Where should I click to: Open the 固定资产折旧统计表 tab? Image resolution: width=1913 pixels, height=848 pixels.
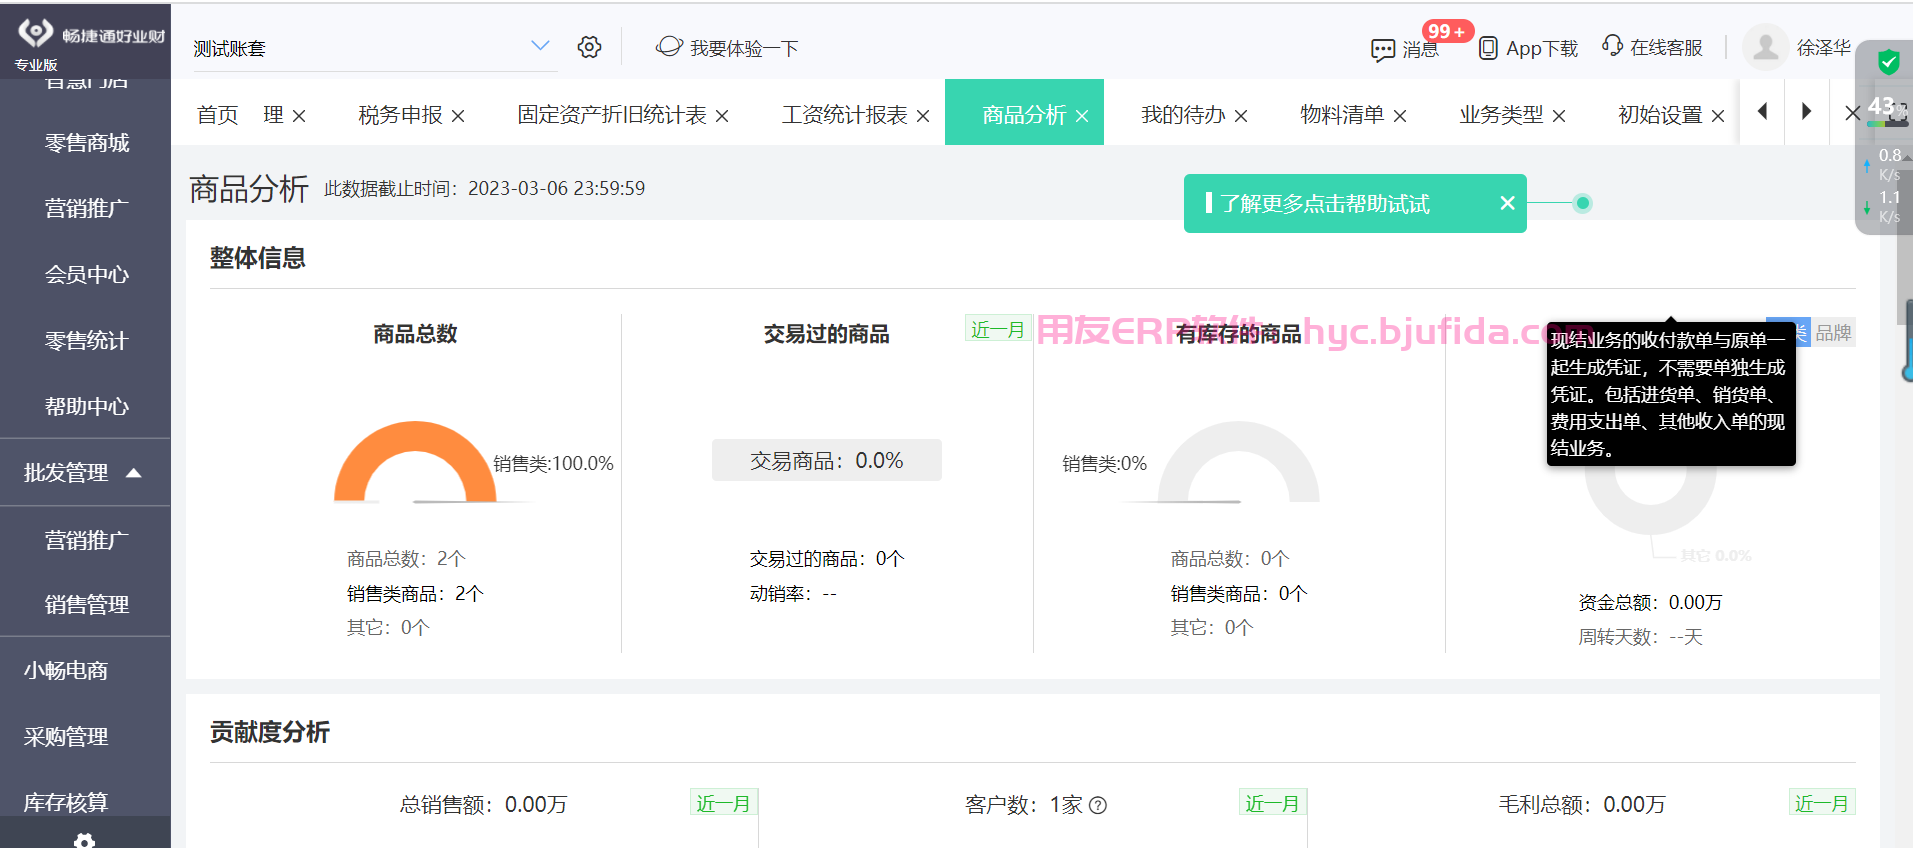pyautogui.click(x=612, y=115)
